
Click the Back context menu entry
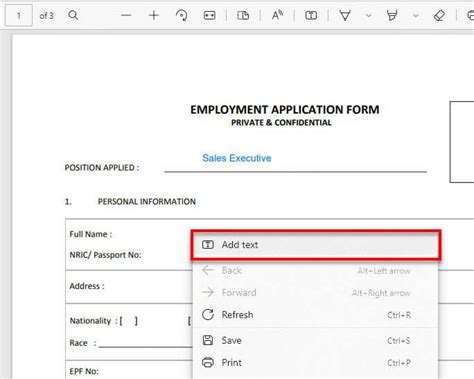[315, 270]
